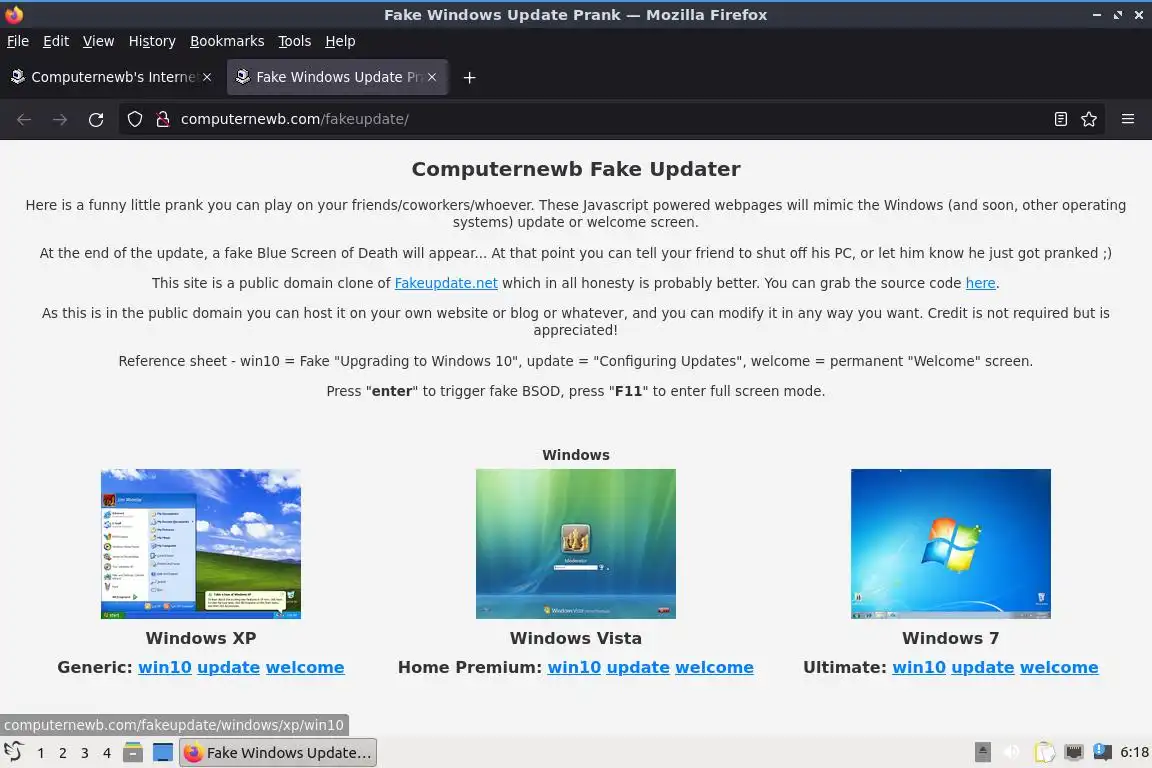Screen dimensions: 1152x768
Task: Open Windows XP update link
Action: 228,667
